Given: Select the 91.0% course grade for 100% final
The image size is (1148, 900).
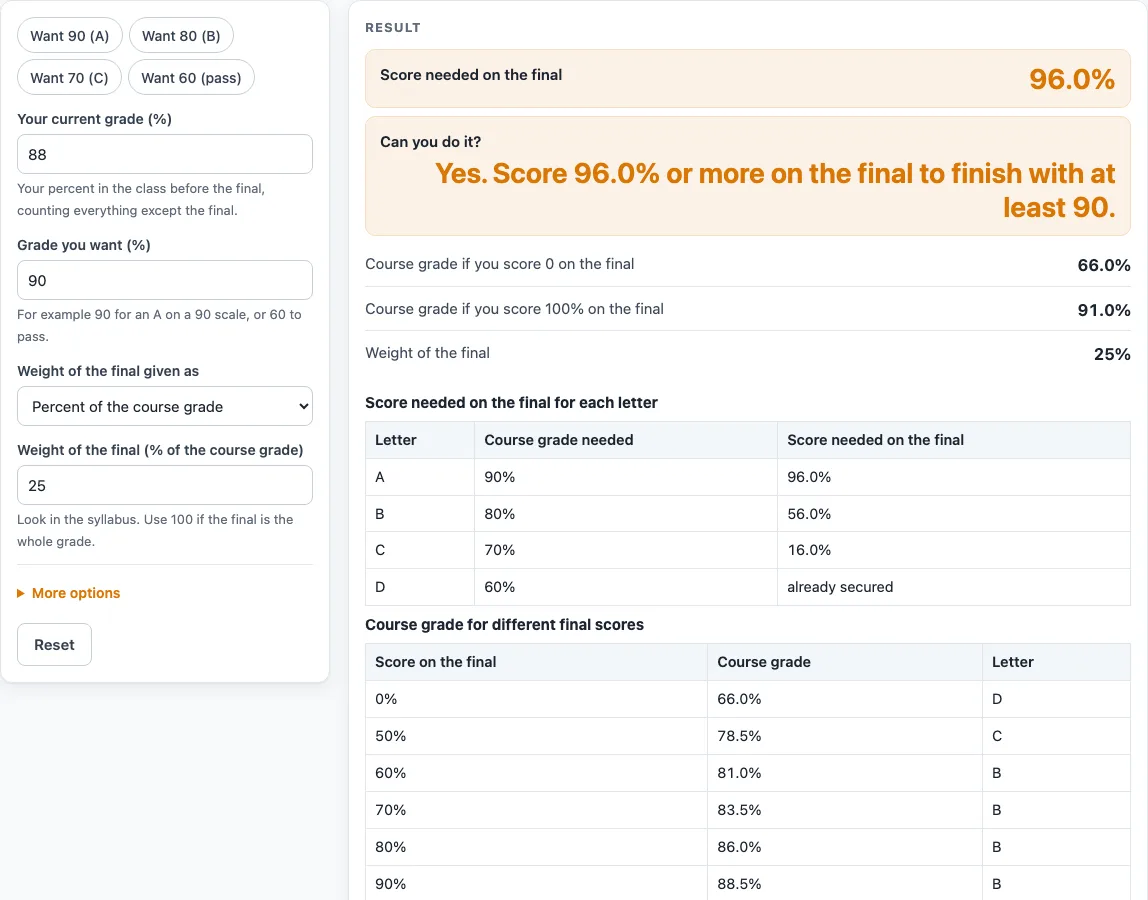Looking at the screenshot, I should 1103,310.
